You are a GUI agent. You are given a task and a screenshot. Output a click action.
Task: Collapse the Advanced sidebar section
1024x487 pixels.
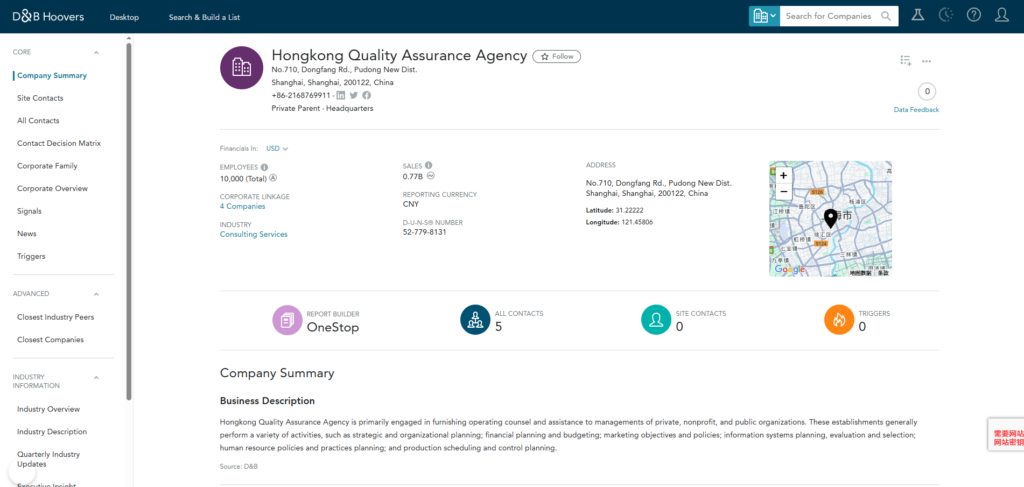coord(97,294)
